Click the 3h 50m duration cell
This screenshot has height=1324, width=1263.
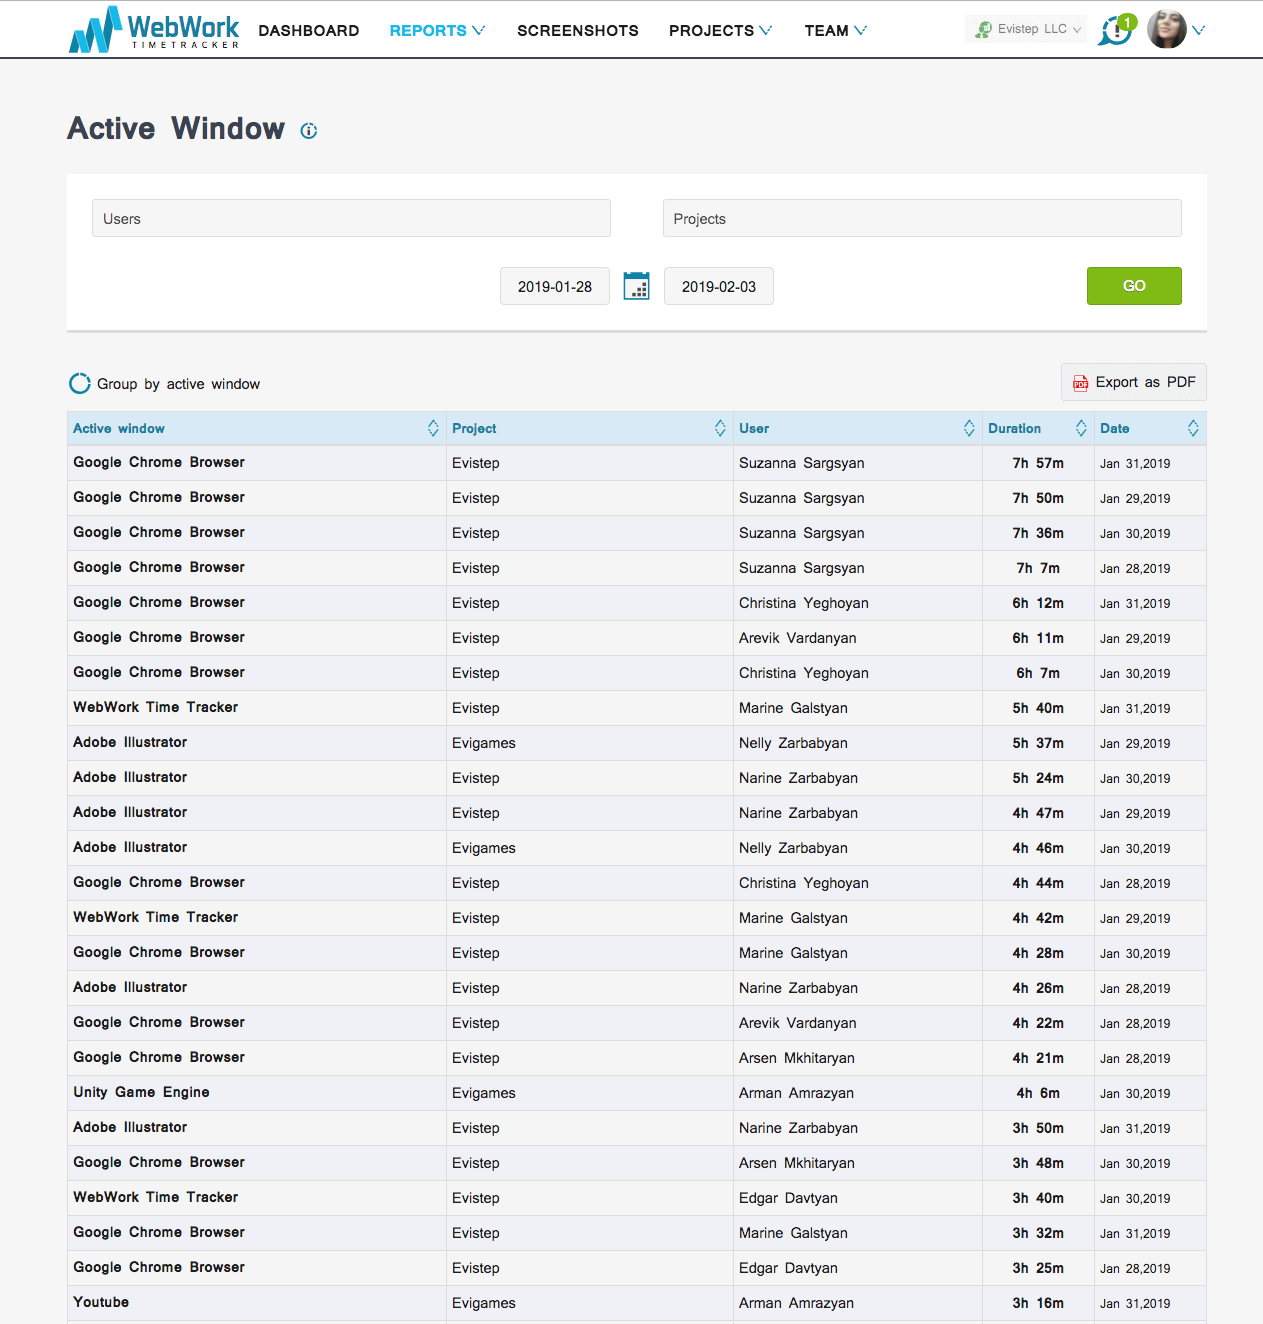click(1038, 1128)
